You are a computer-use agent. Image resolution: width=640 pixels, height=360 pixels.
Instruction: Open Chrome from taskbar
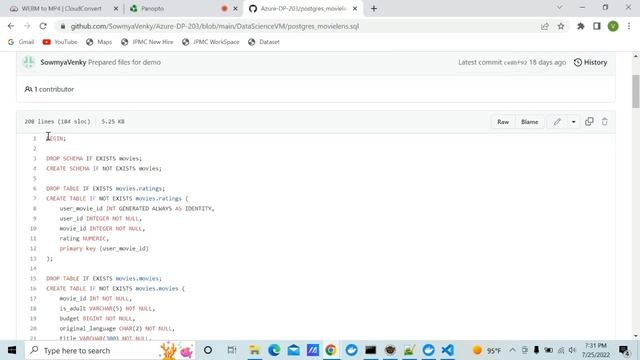tap(331, 350)
